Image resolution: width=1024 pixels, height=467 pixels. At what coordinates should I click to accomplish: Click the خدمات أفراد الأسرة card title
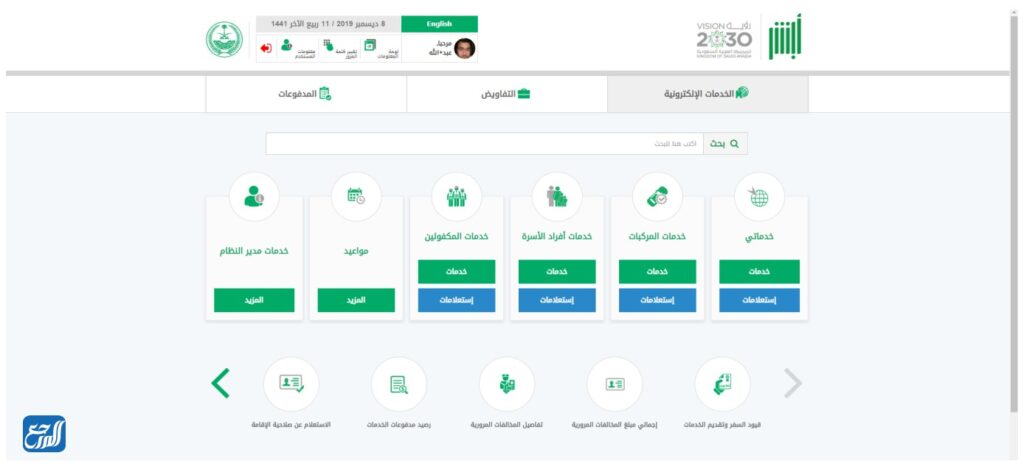(557, 236)
